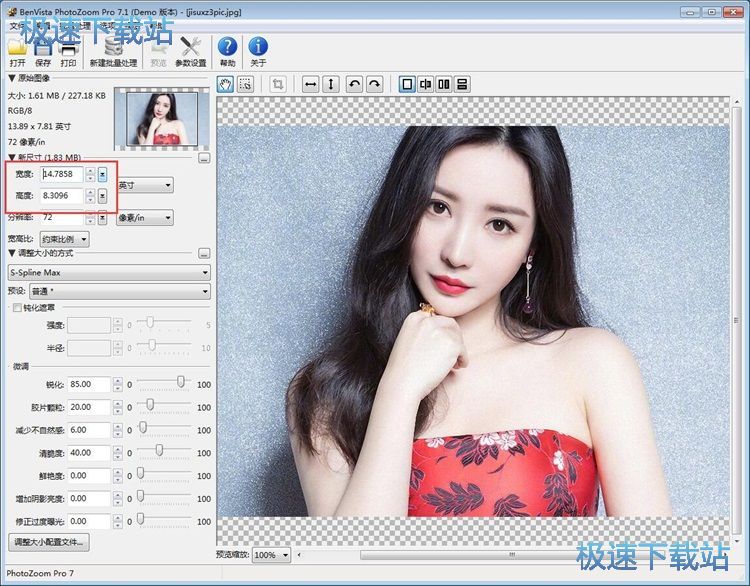The height and width of the screenshot is (586, 750).
Task: Open the 预览缩放 100% zoom dropdown
Action: (x=271, y=555)
